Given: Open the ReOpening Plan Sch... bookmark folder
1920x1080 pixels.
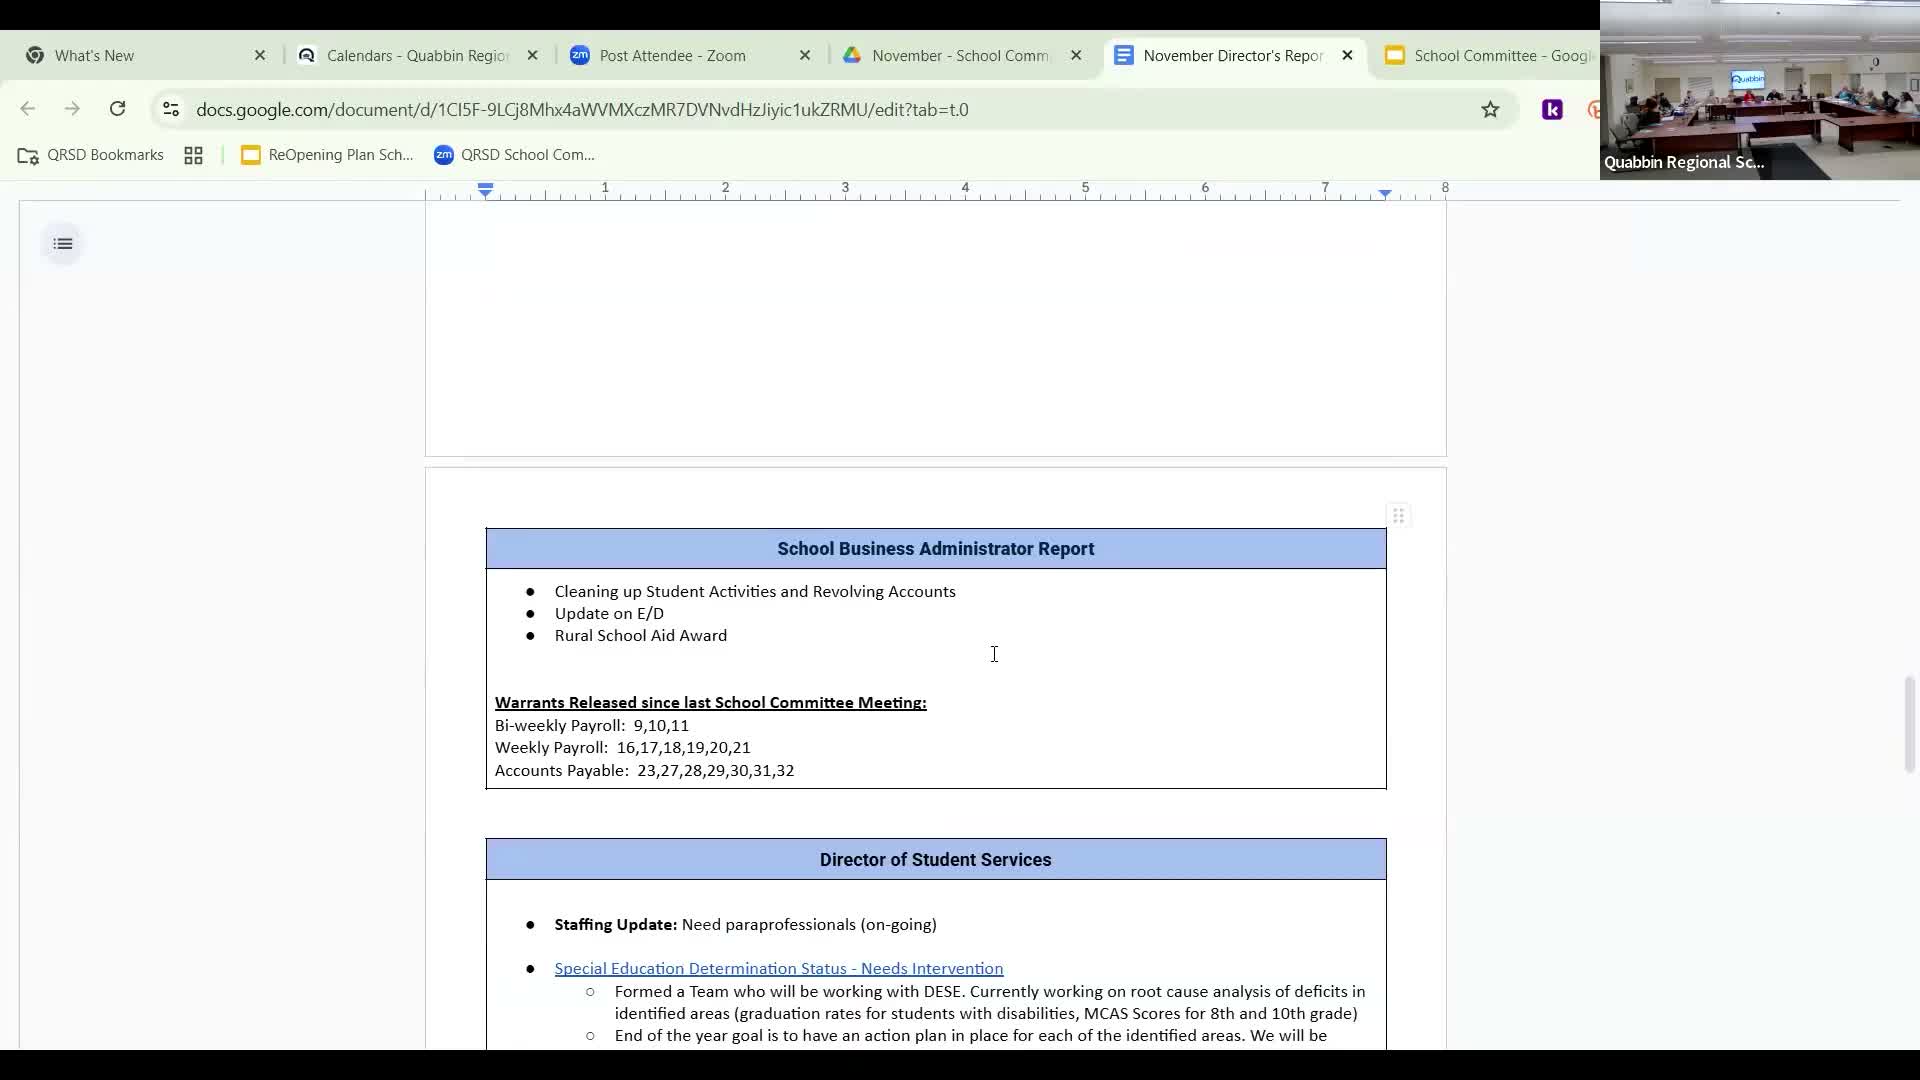Looking at the screenshot, I should coord(327,155).
